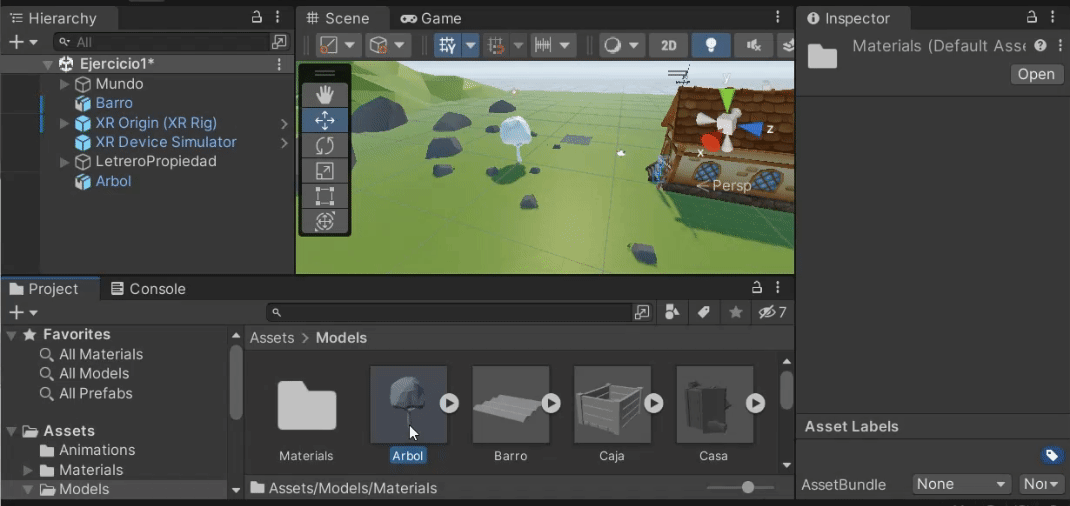Open Inspector help question mark icon

pos(1040,46)
